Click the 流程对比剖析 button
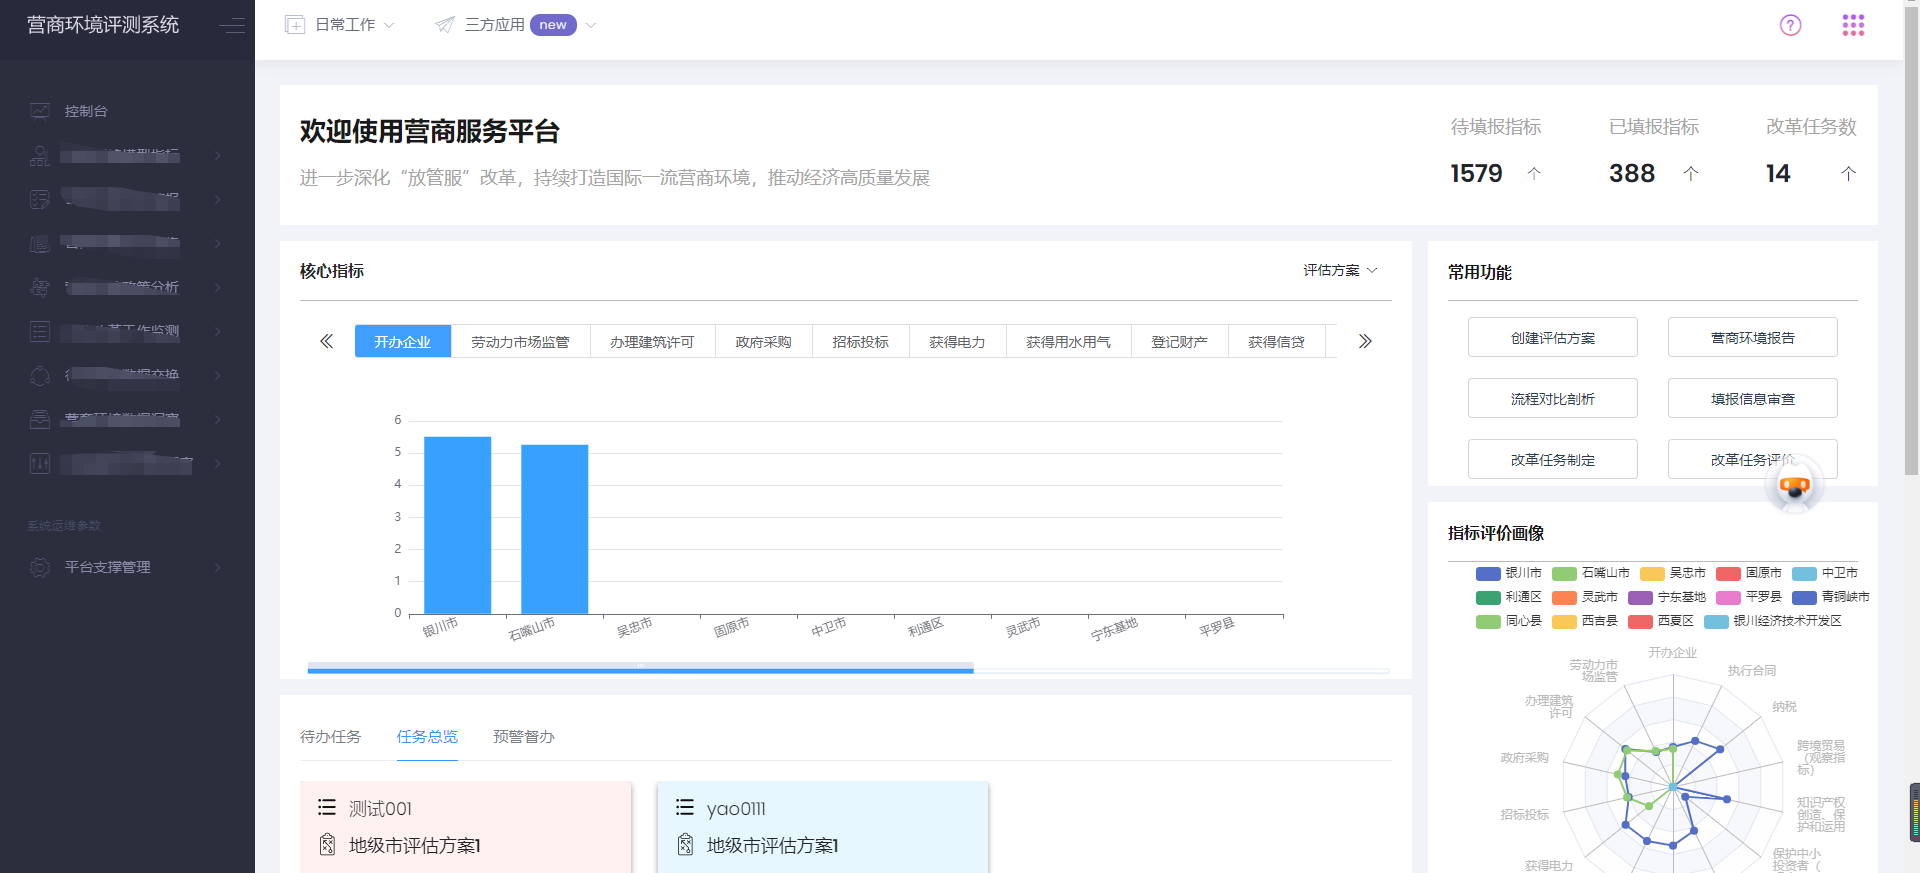The image size is (1920, 873). click(x=1552, y=398)
